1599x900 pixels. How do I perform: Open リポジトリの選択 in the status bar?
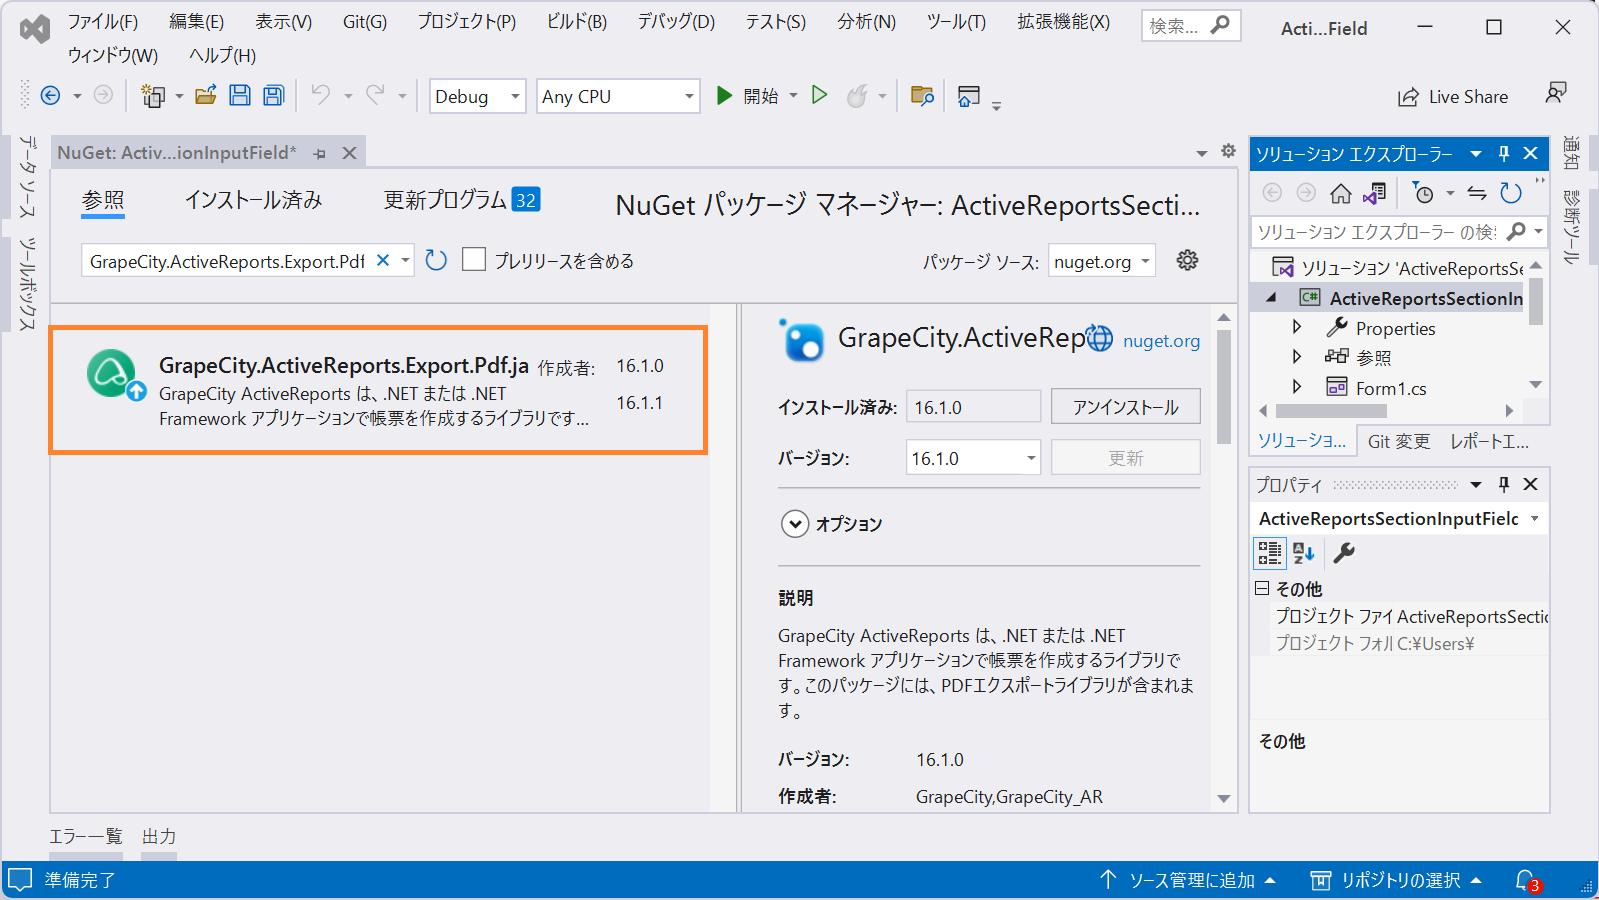pyautogui.click(x=1396, y=880)
